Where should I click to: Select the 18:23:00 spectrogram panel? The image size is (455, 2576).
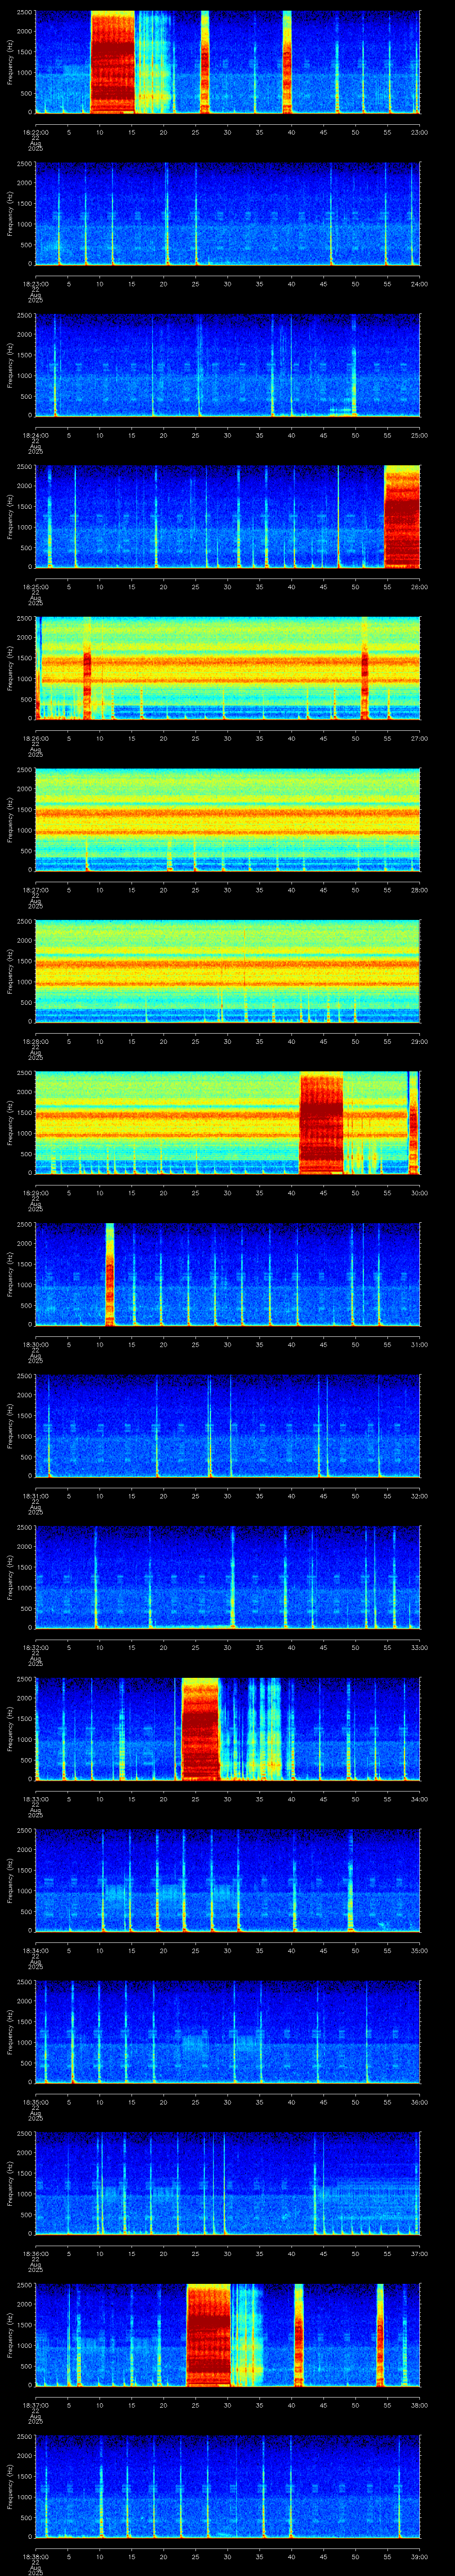(228, 213)
